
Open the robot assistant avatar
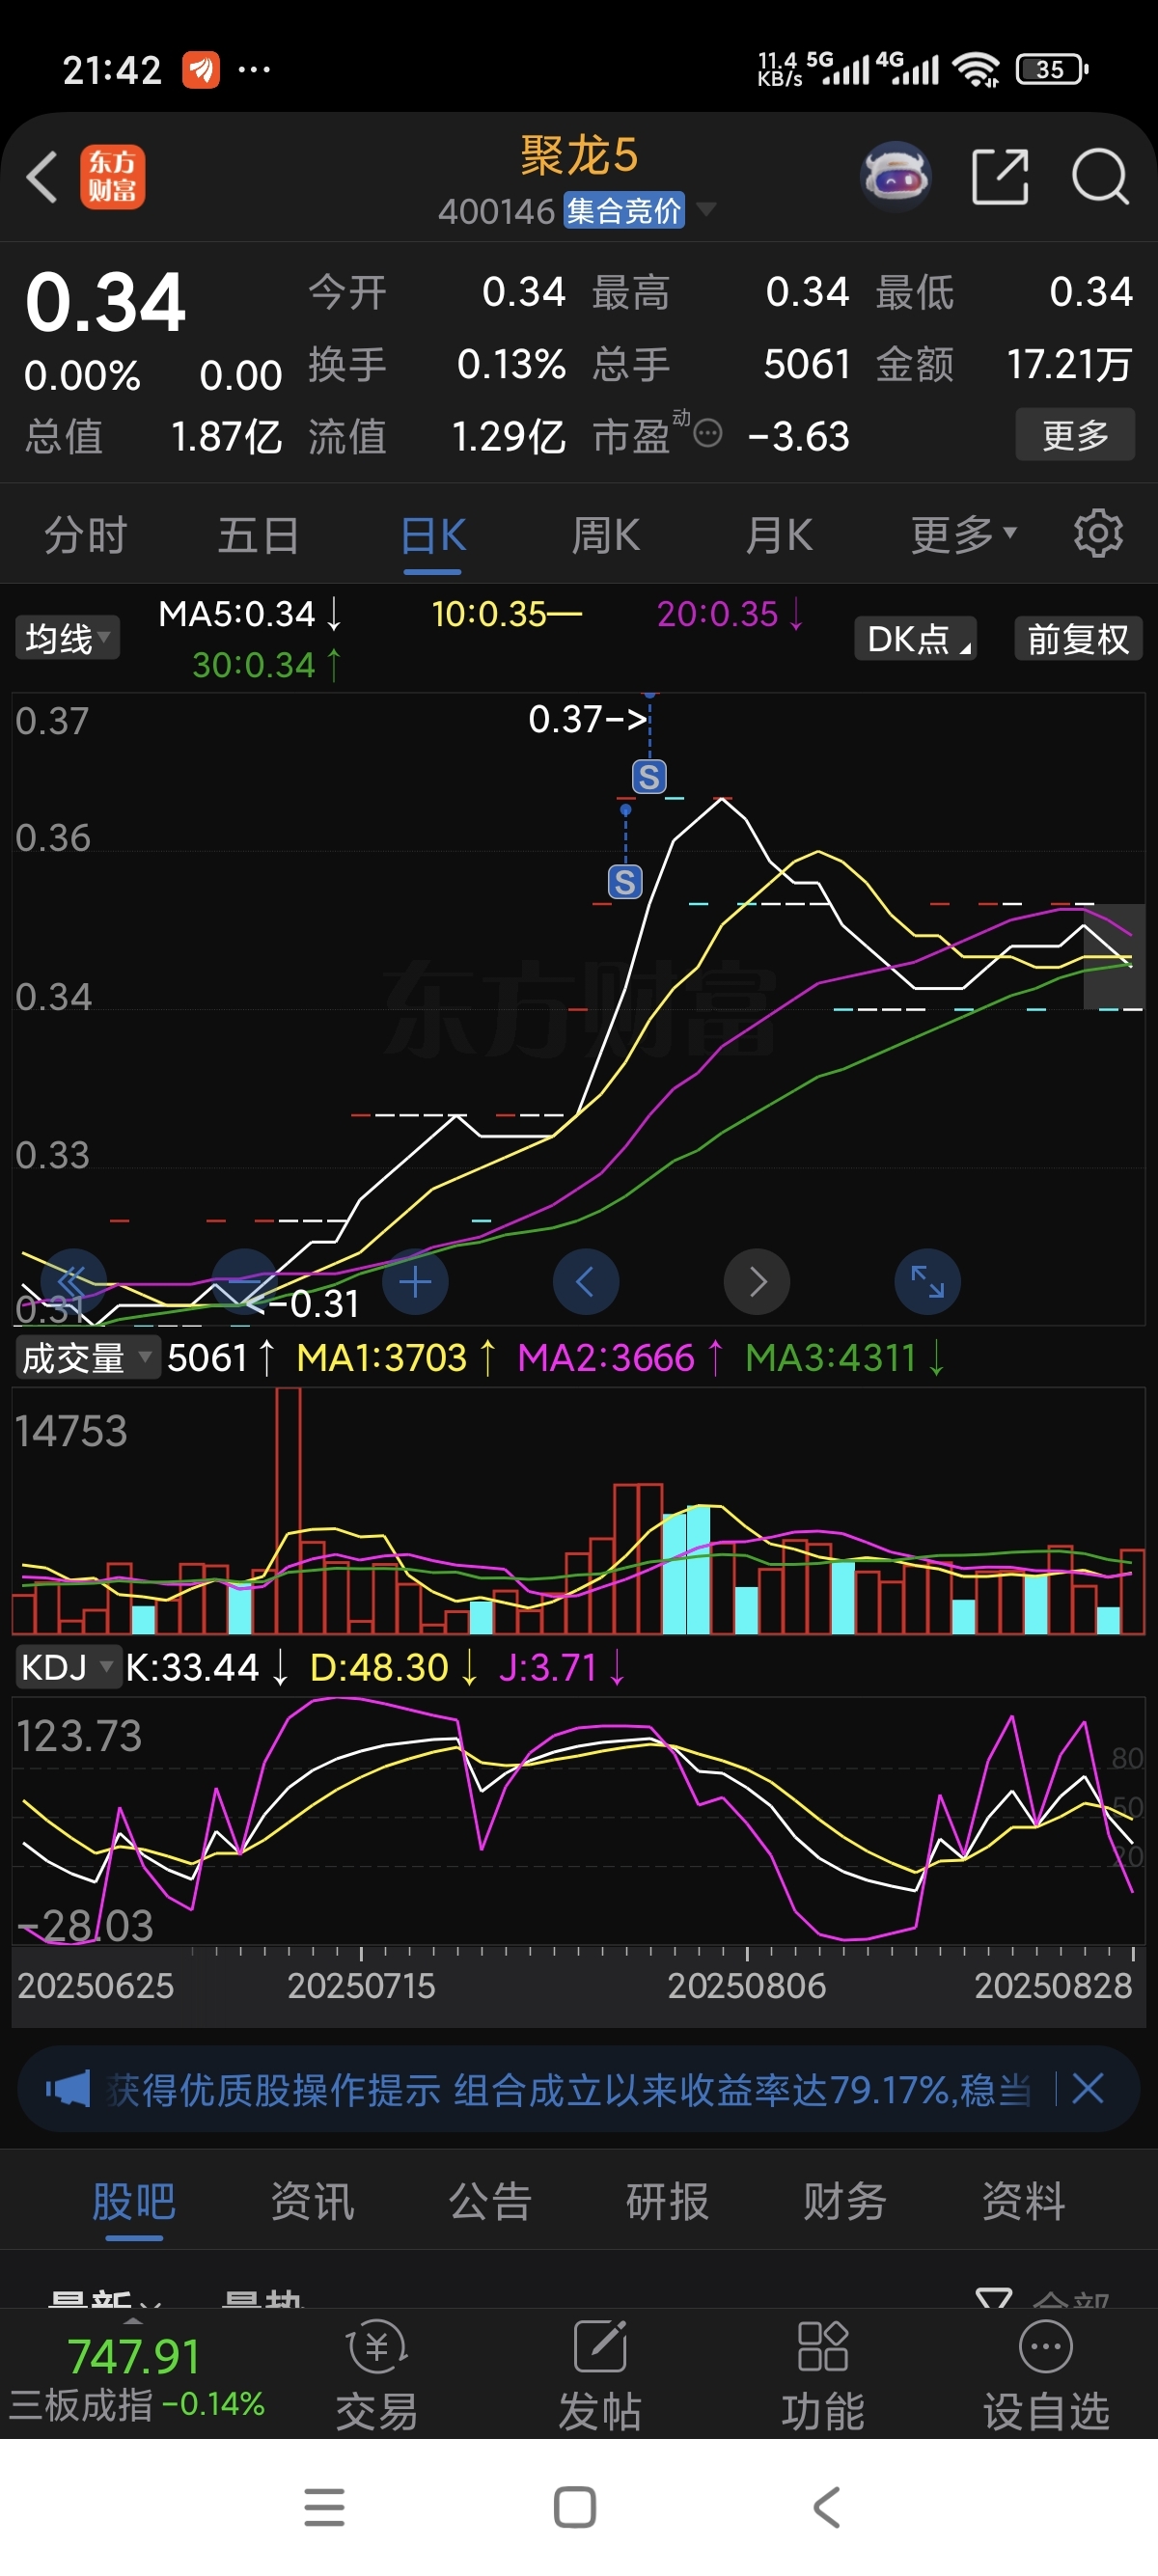[x=896, y=177]
